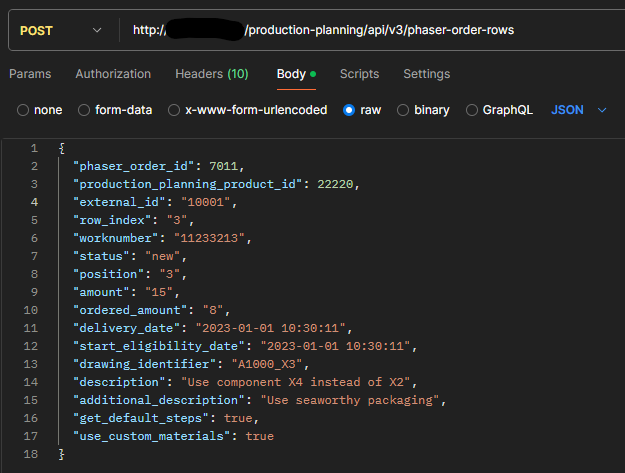Click the "delivery_date" key
This screenshot has height=473, width=625.
126,328
